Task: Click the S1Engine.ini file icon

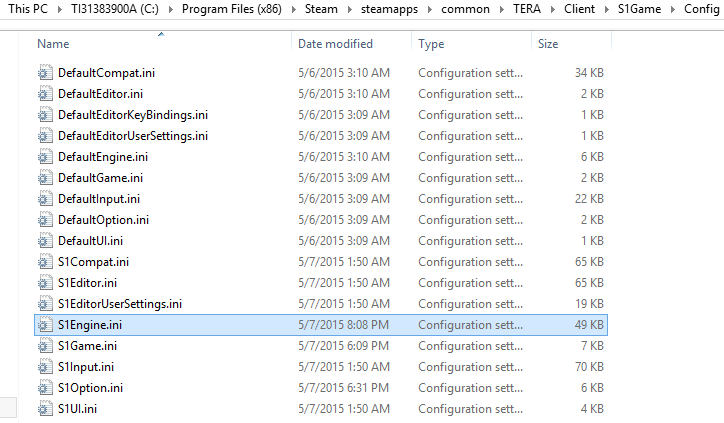Action: 44,325
